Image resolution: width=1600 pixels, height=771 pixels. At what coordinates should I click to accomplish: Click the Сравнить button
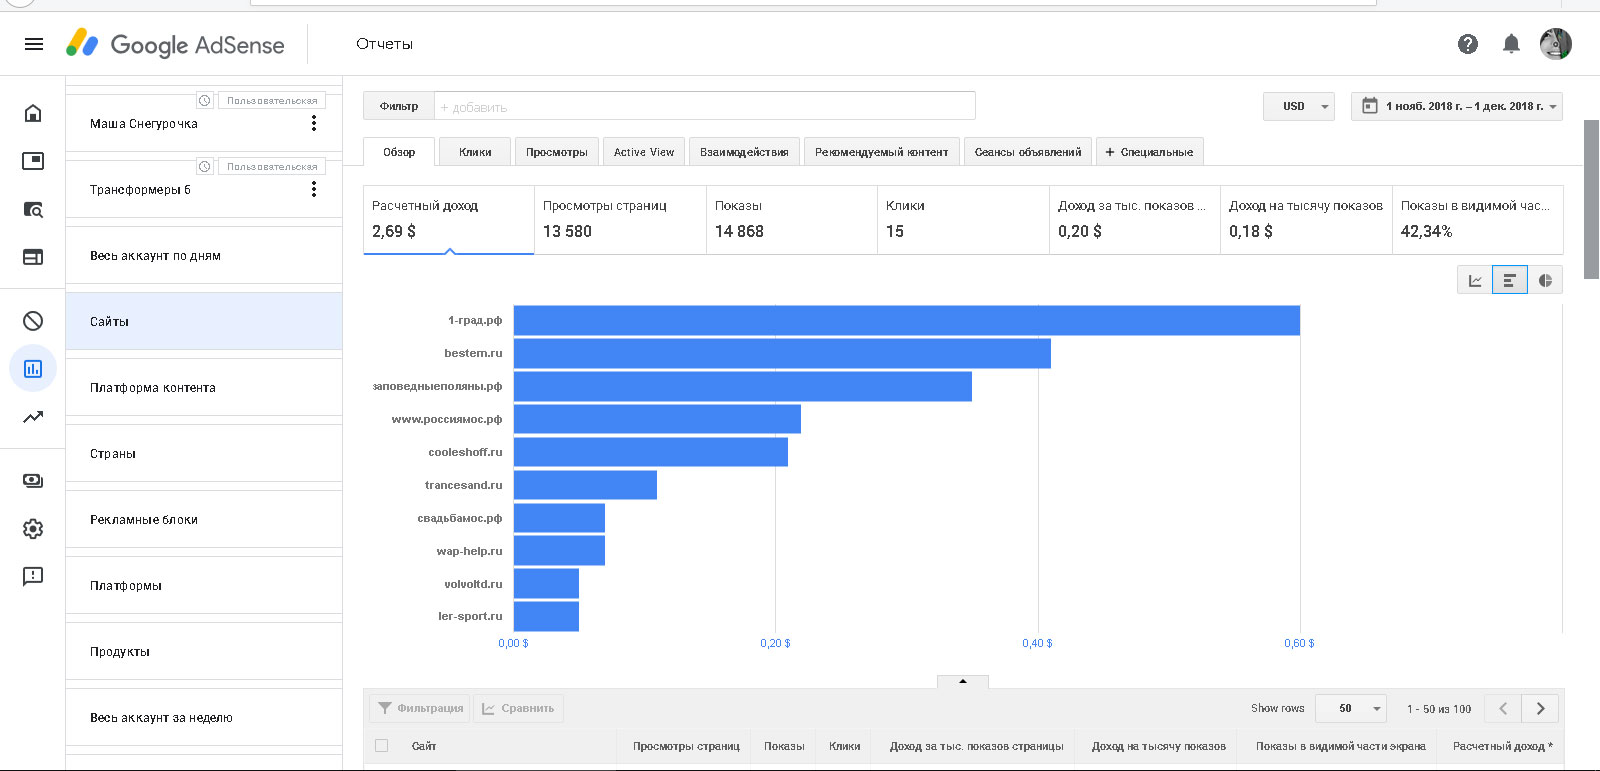(518, 708)
